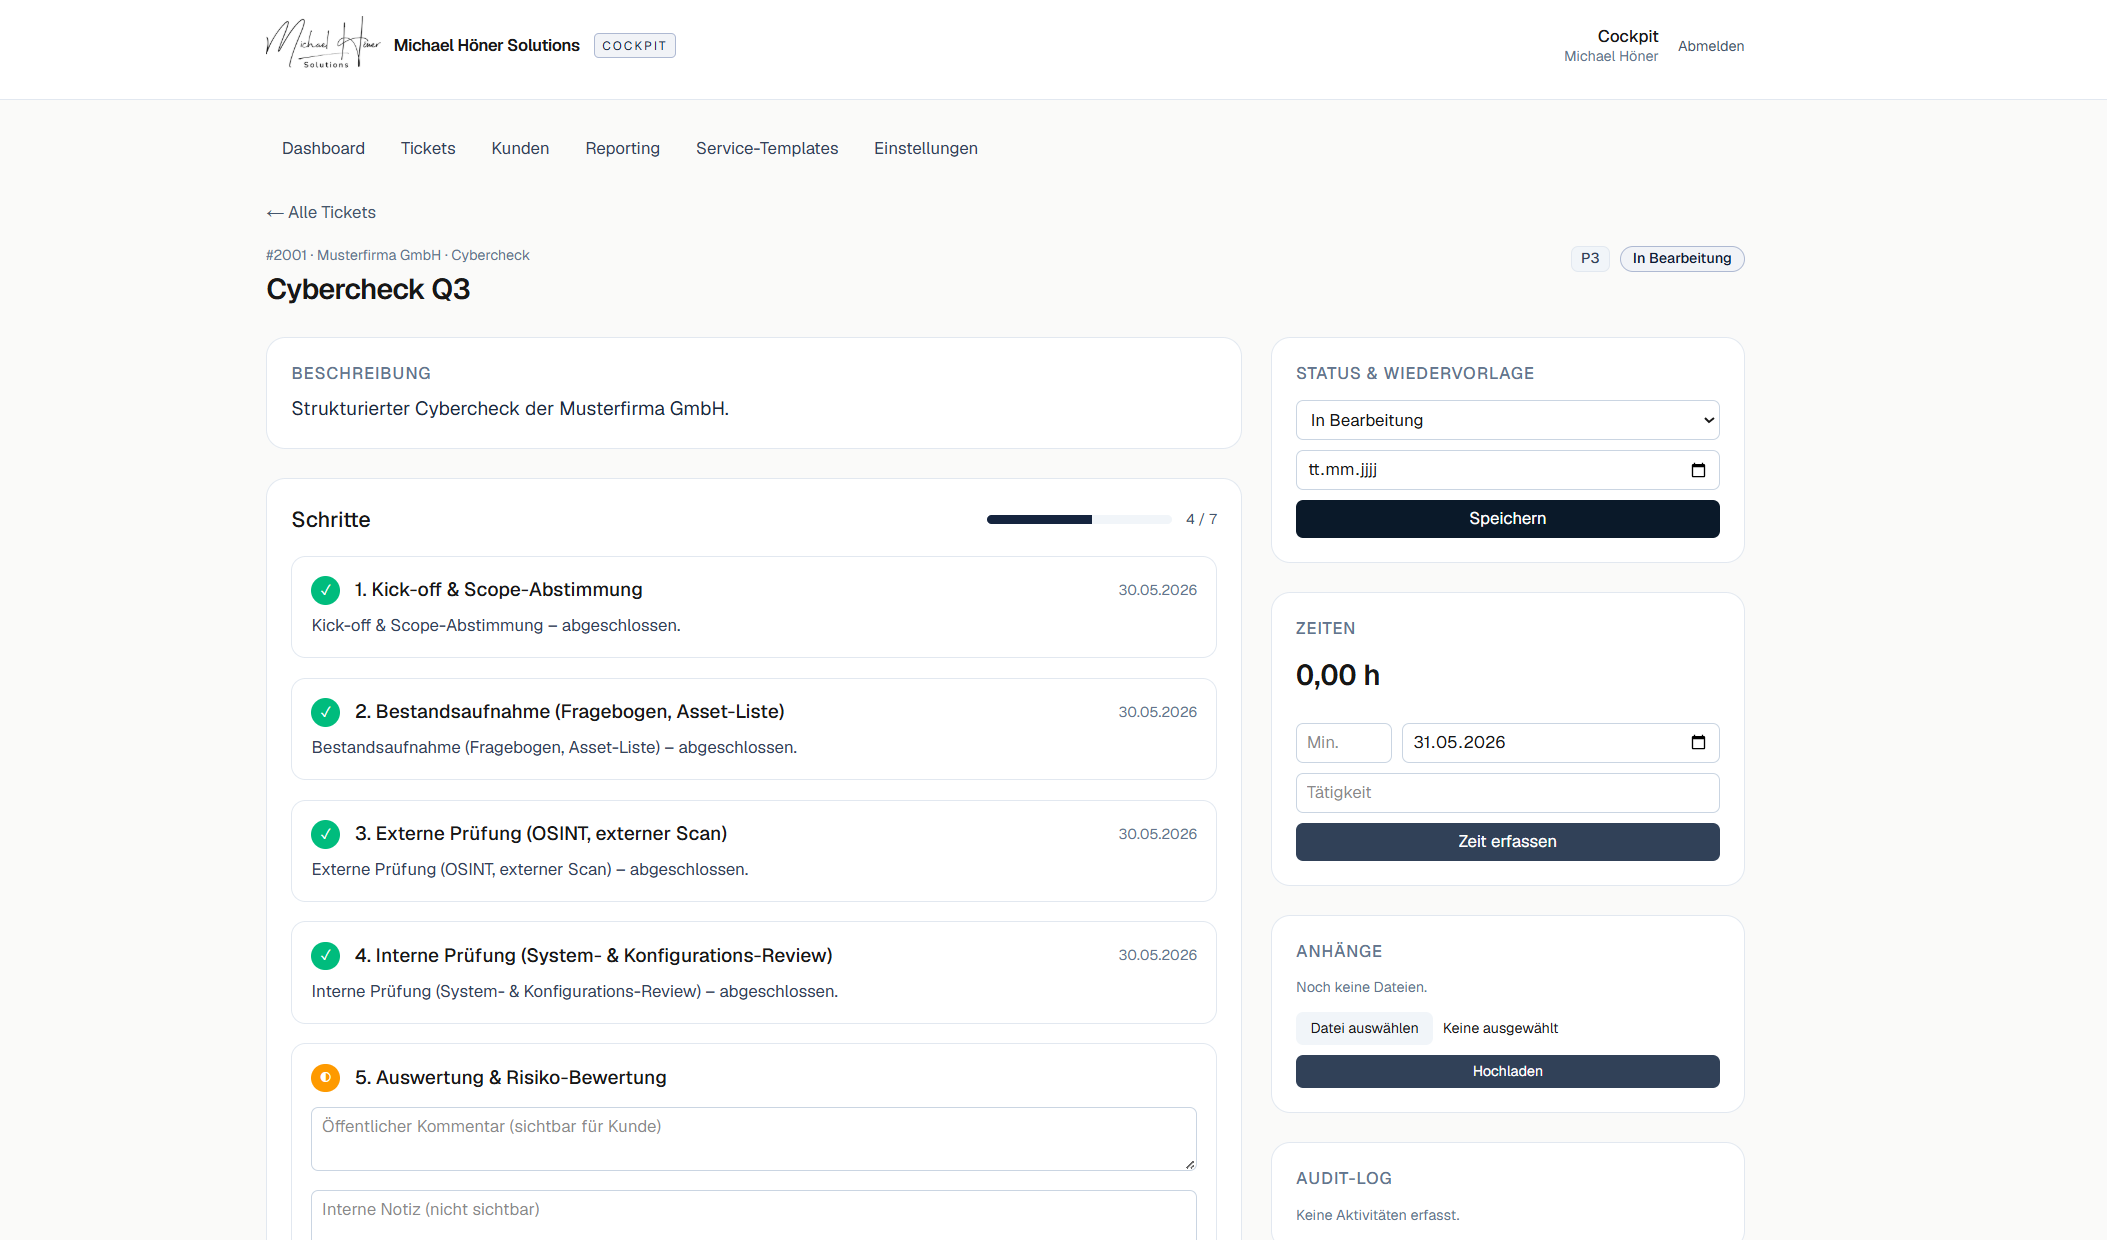This screenshot has height=1240, width=2107.
Task: Click date 30.05.2026 on Bestandsaufnahme step
Action: [1158, 712]
